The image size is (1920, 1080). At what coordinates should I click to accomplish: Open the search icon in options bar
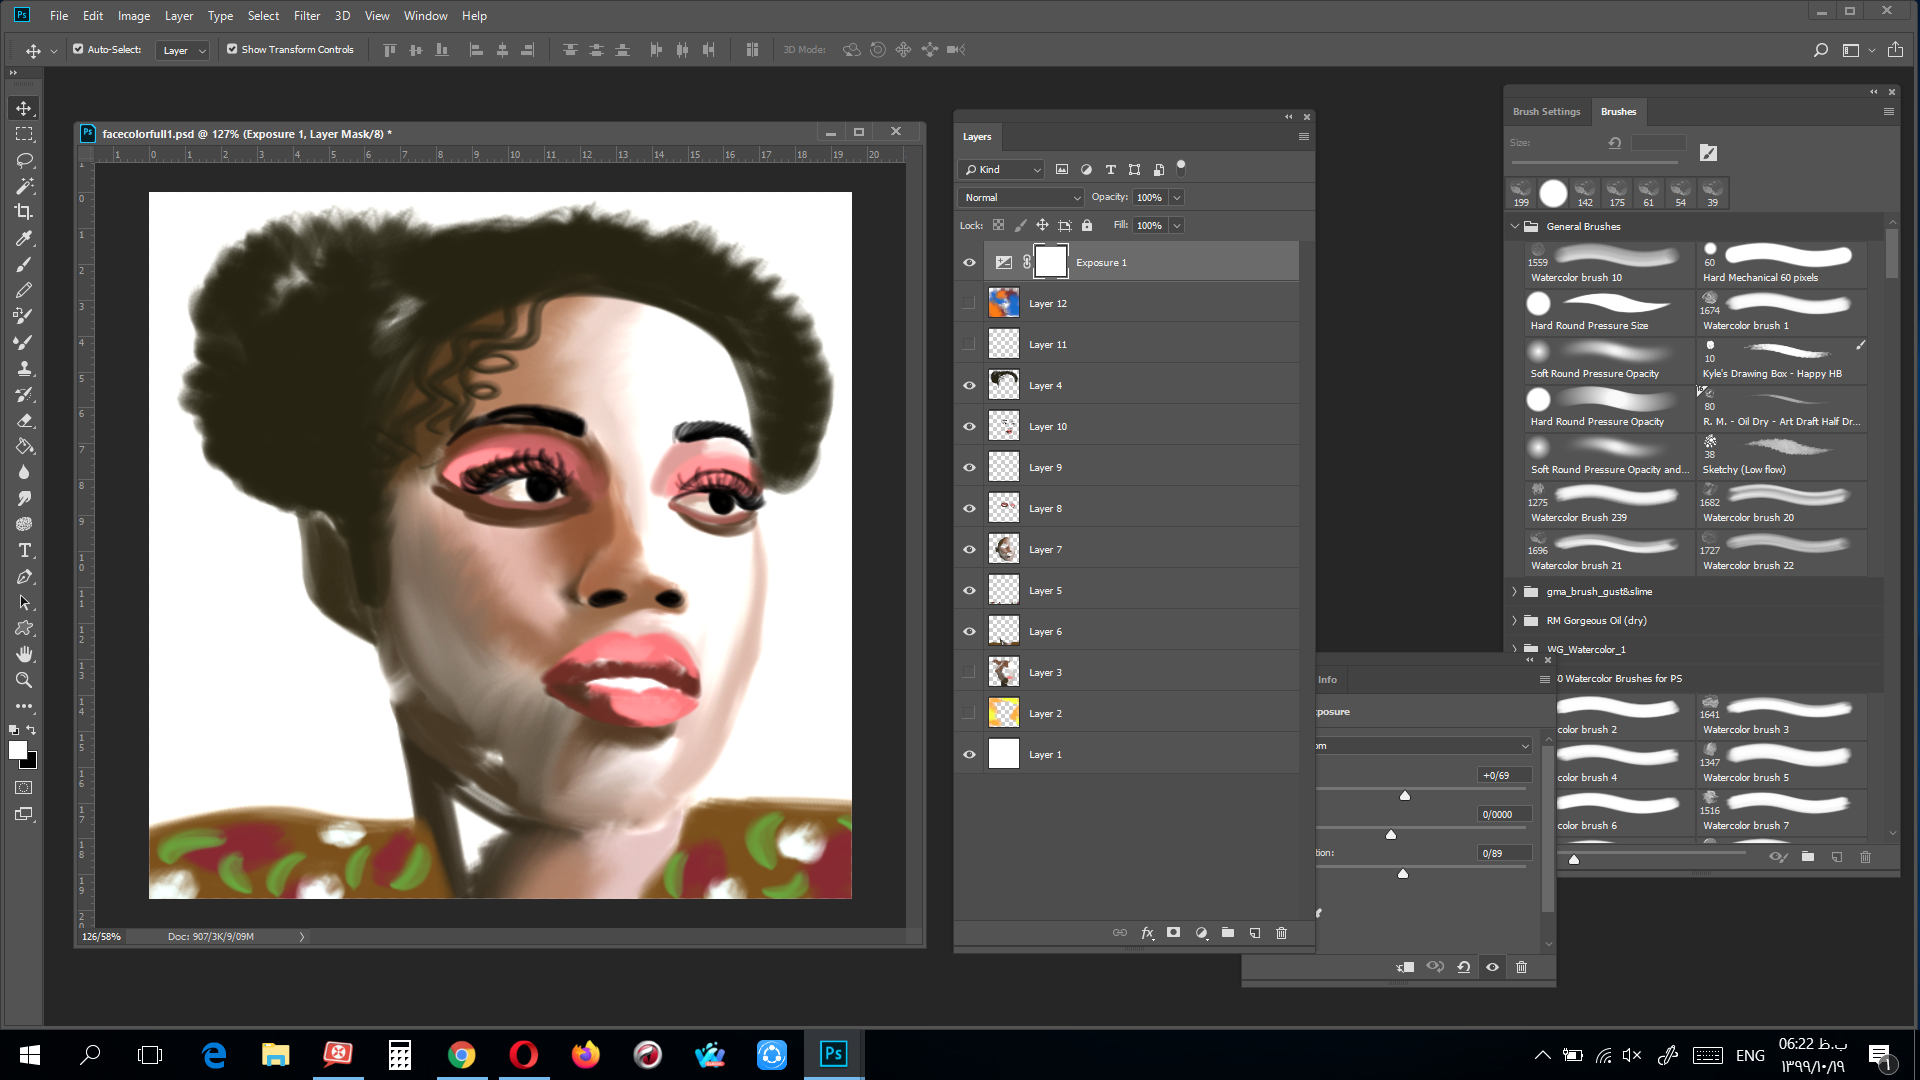coord(1820,50)
